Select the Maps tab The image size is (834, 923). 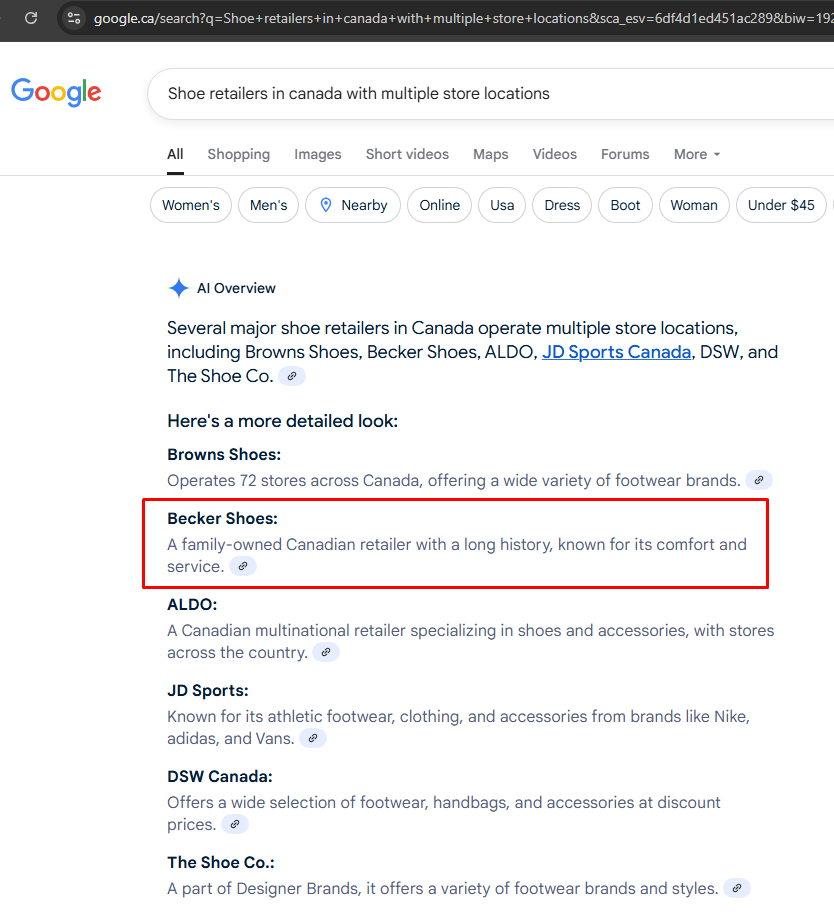click(x=490, y=154)
